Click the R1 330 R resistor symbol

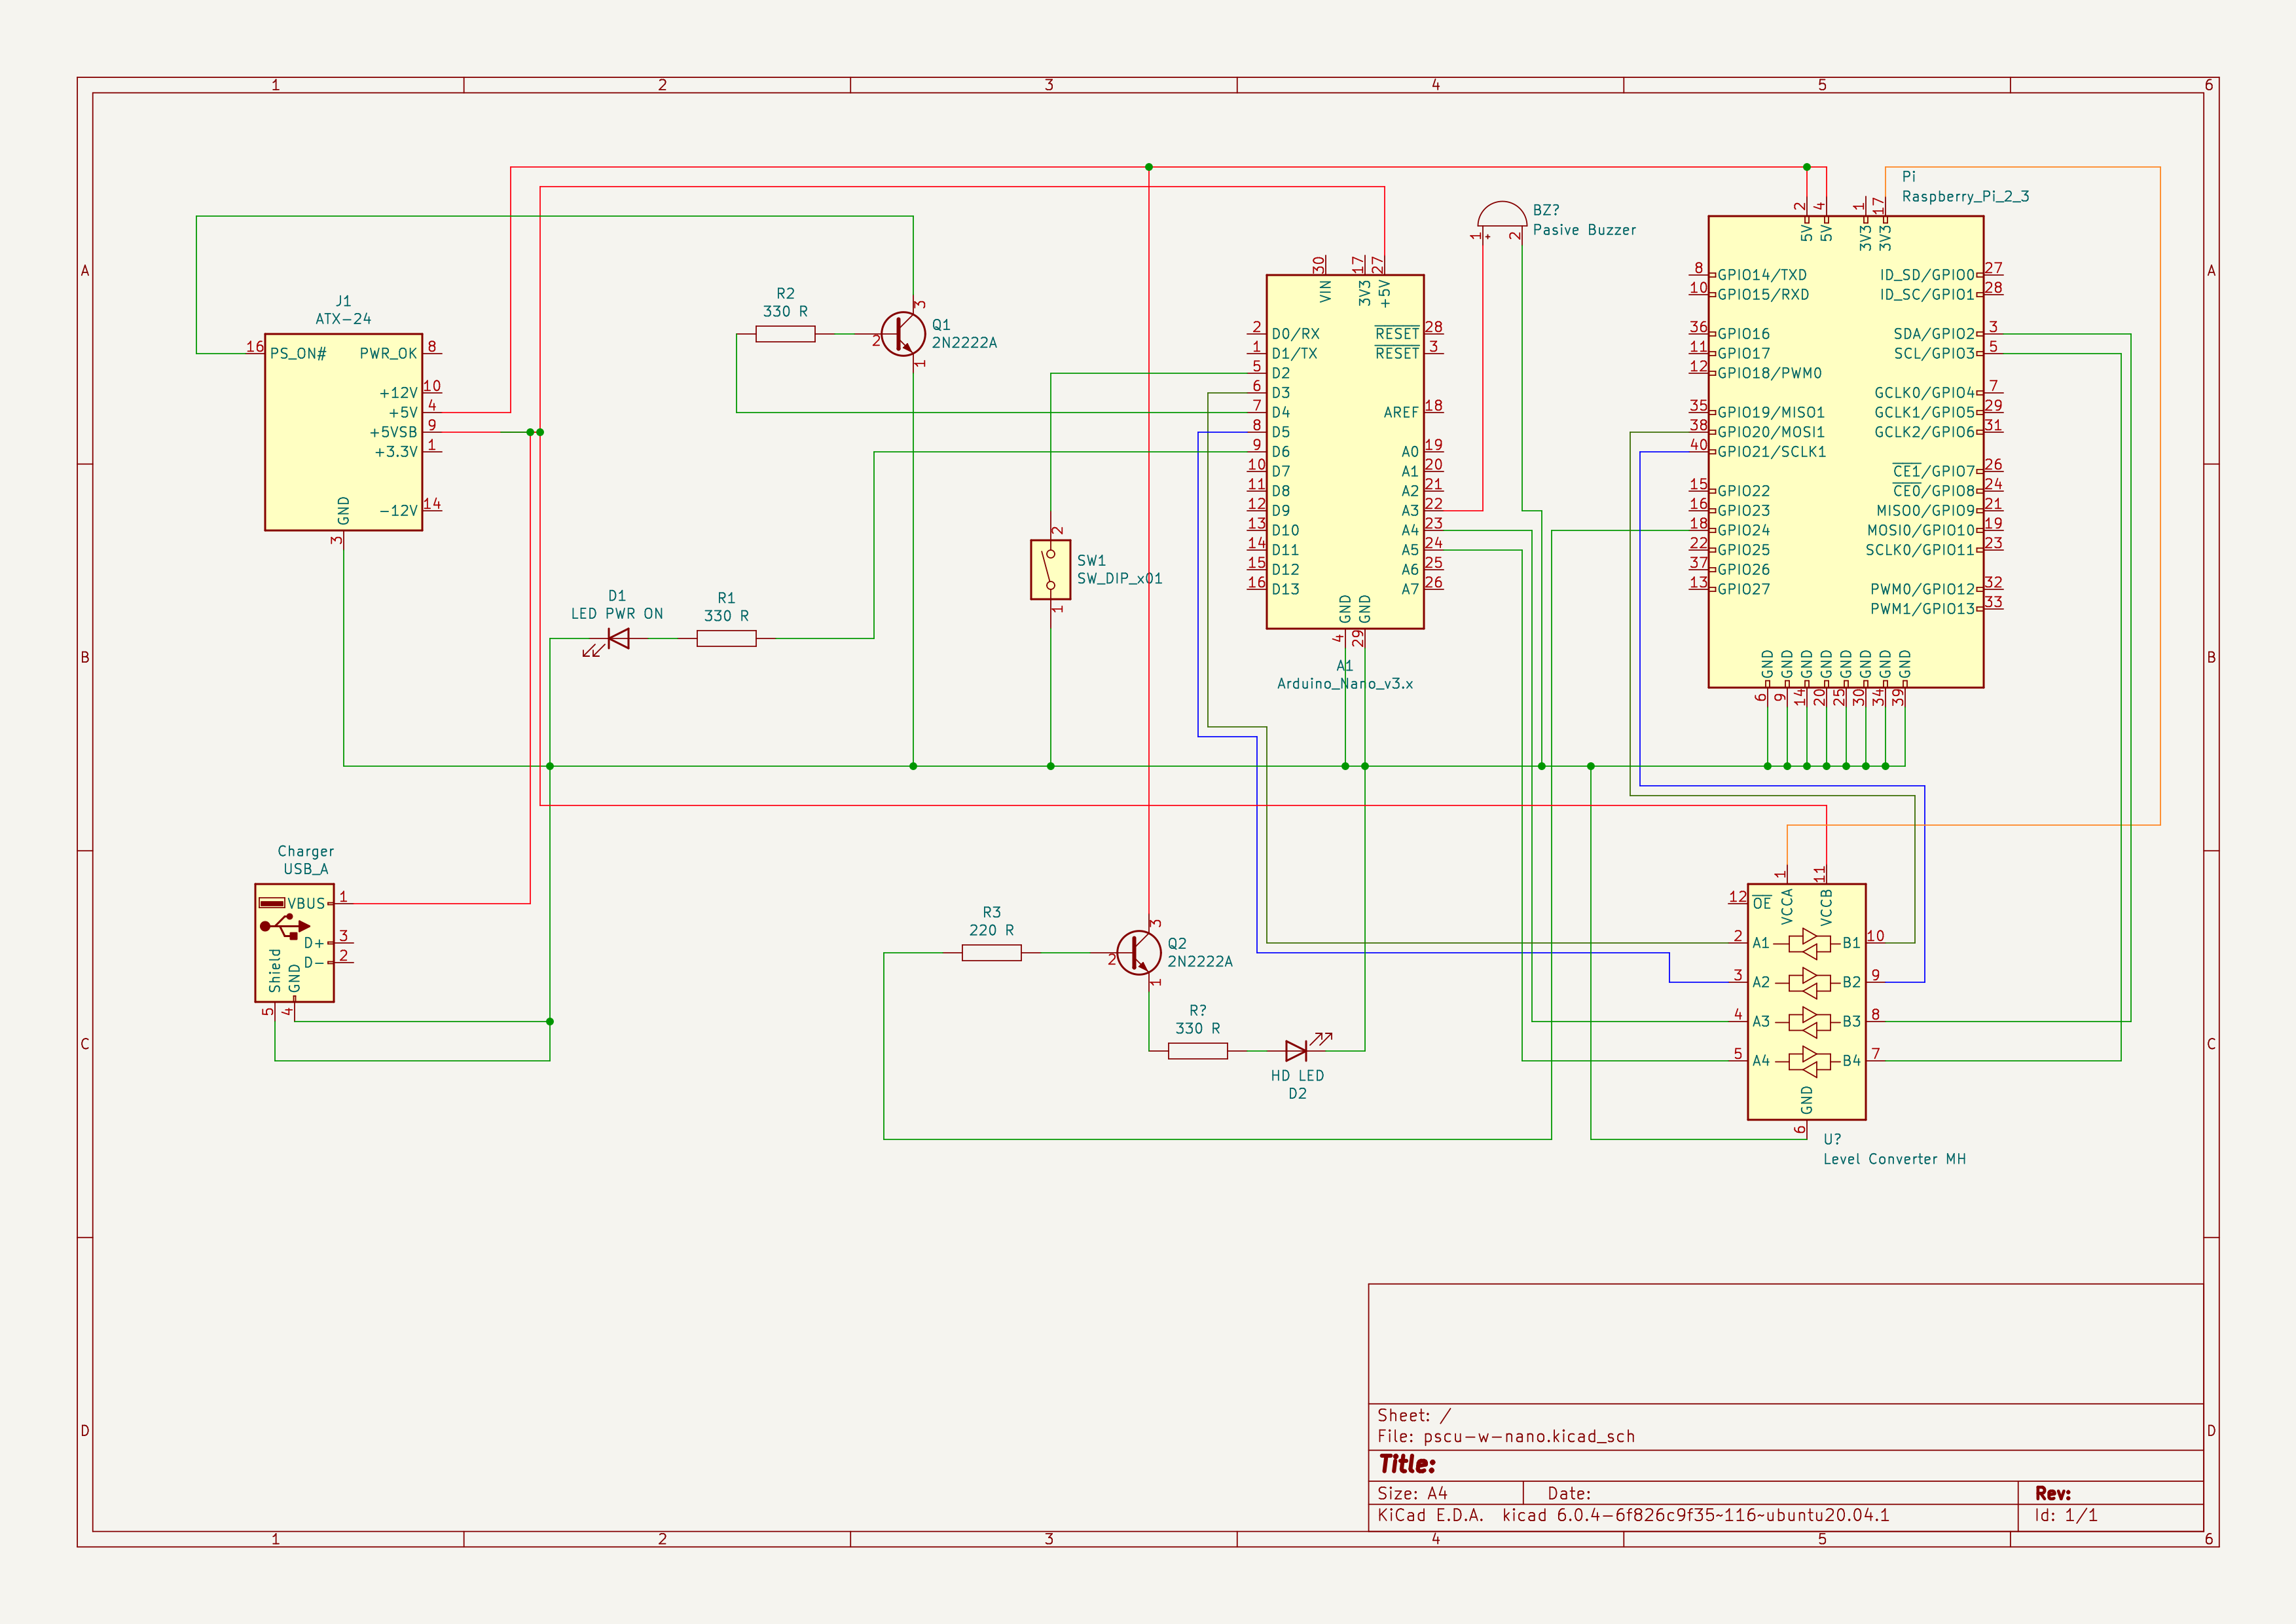[x=726, y=638]
